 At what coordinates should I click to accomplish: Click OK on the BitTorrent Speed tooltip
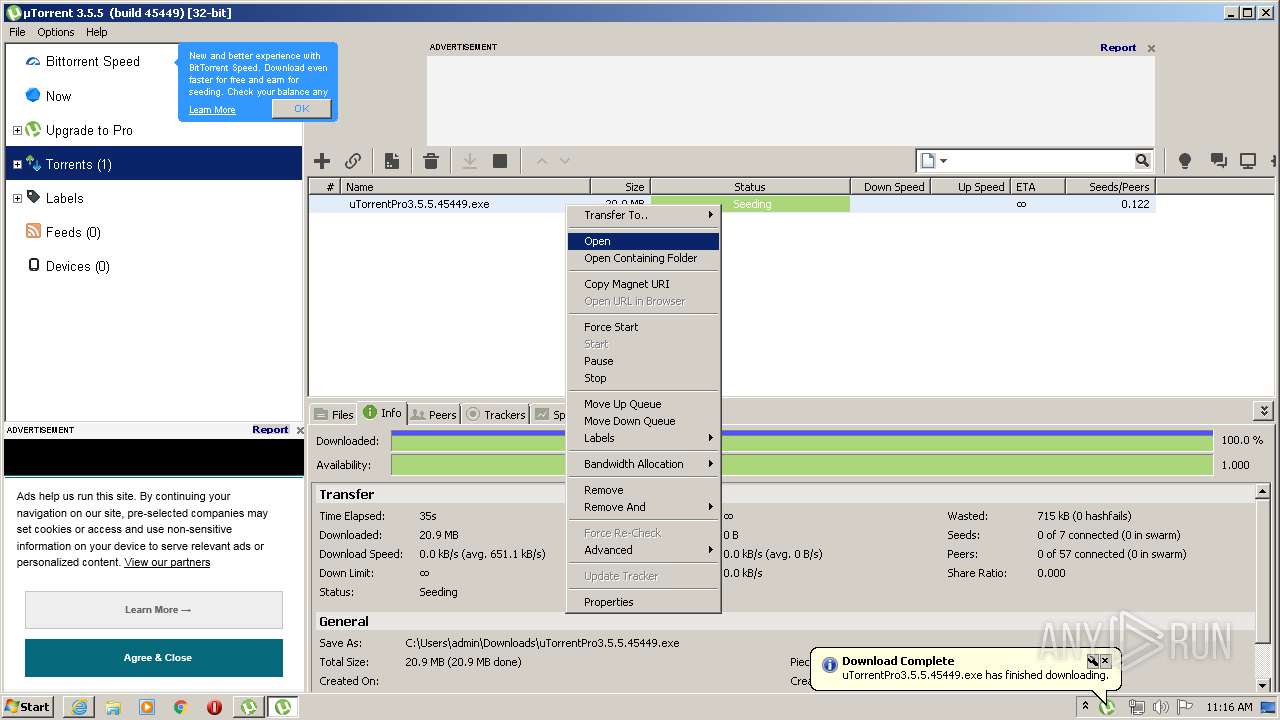[301, 109]
